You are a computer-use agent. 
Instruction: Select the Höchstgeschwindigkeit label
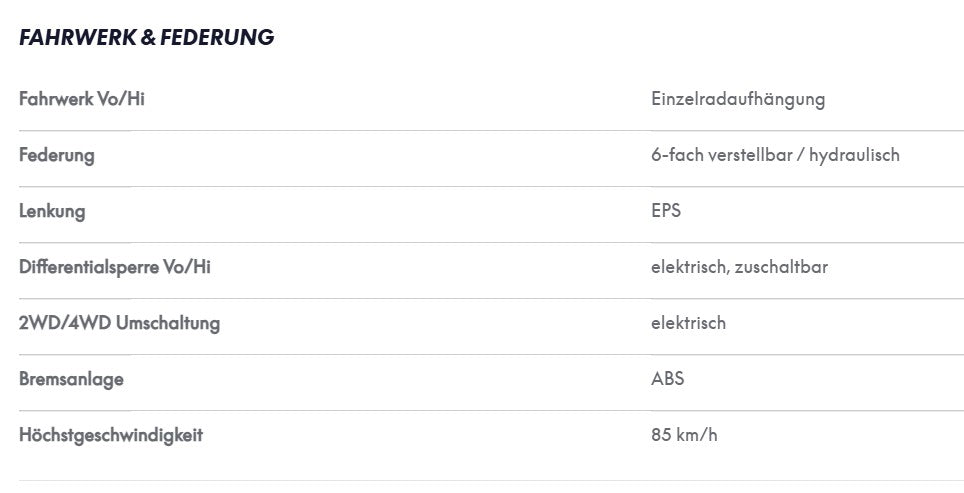coord(111,436)
